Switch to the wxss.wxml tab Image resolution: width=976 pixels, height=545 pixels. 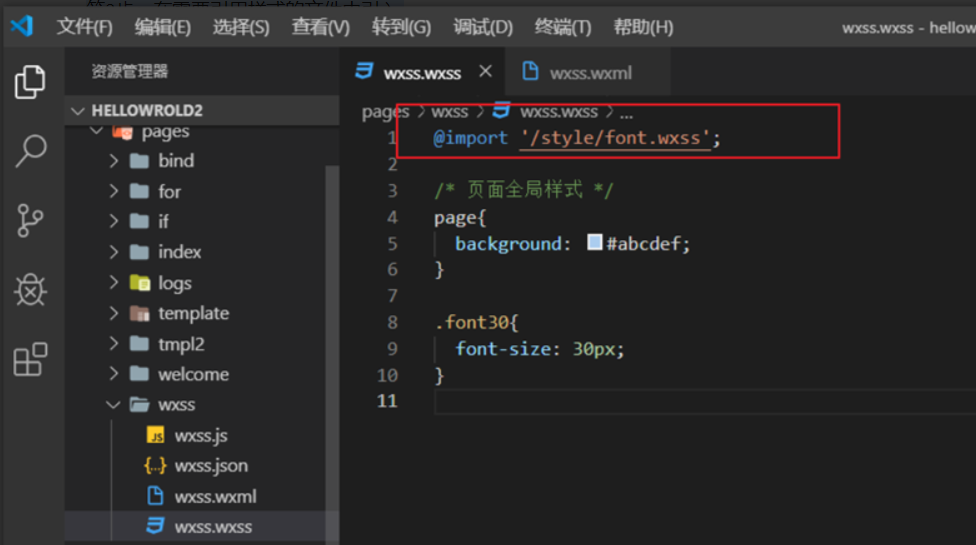[x=590, y=73]
